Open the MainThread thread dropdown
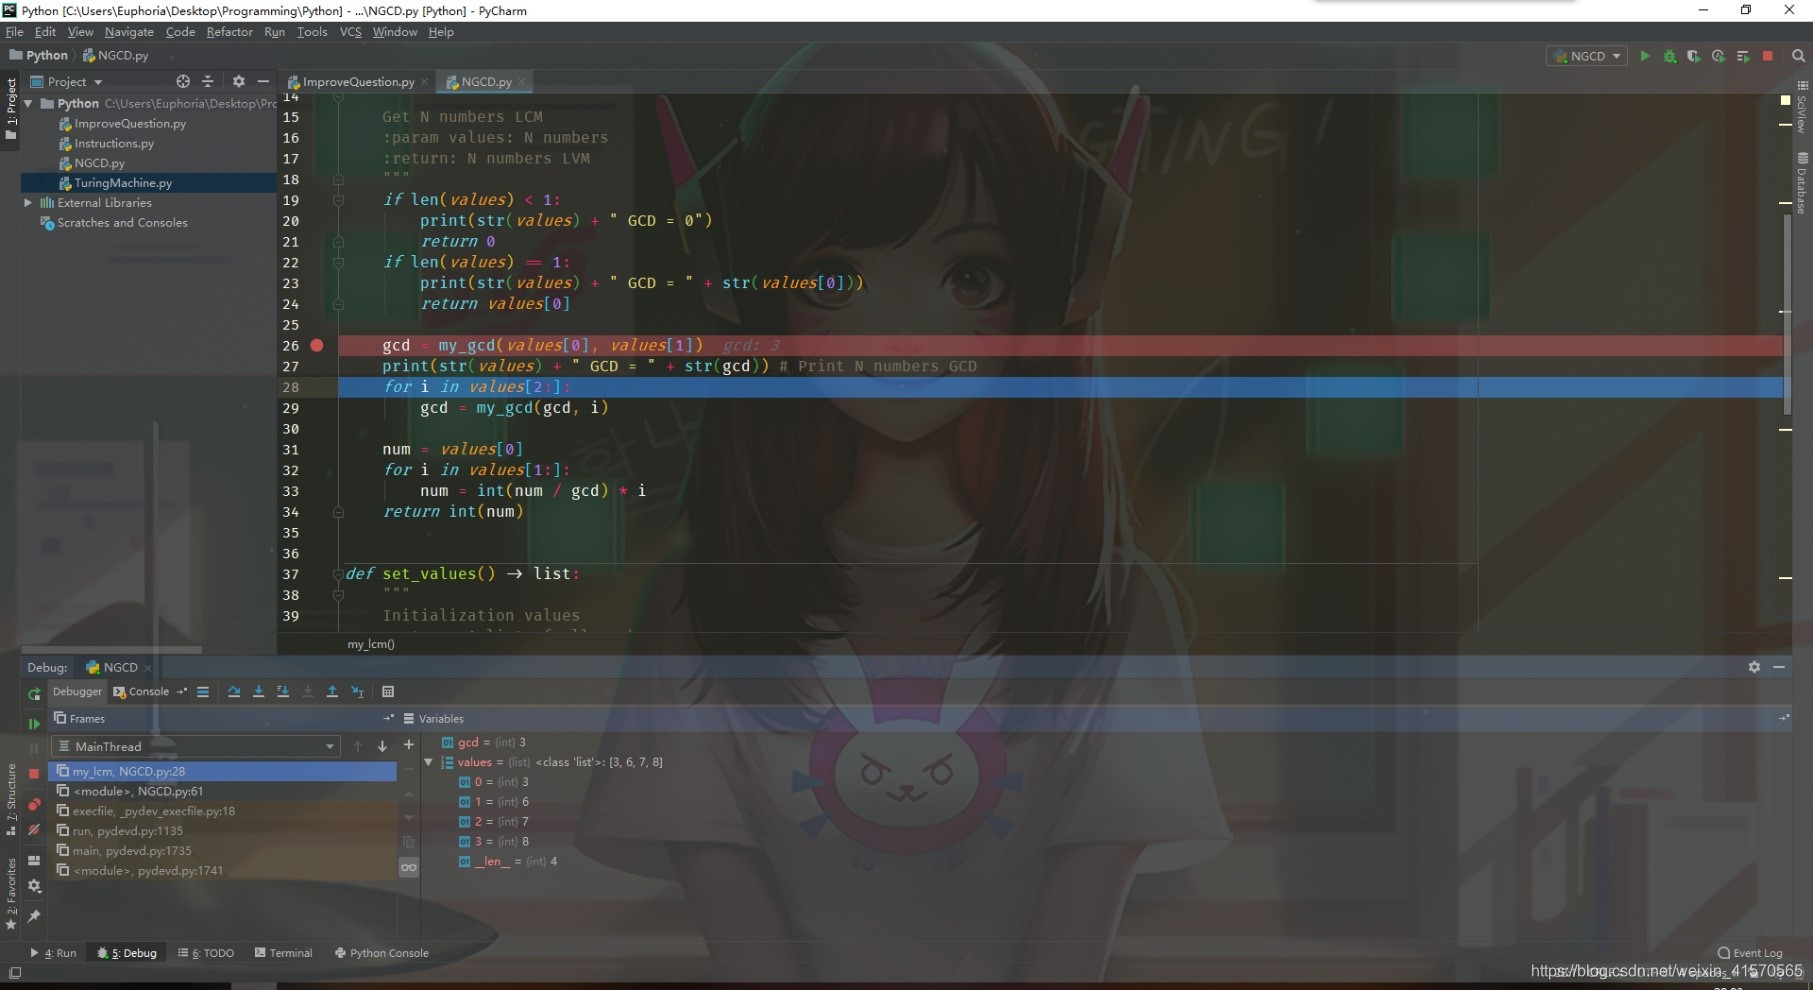This screenshot has height=990, width=1813. 196,746
